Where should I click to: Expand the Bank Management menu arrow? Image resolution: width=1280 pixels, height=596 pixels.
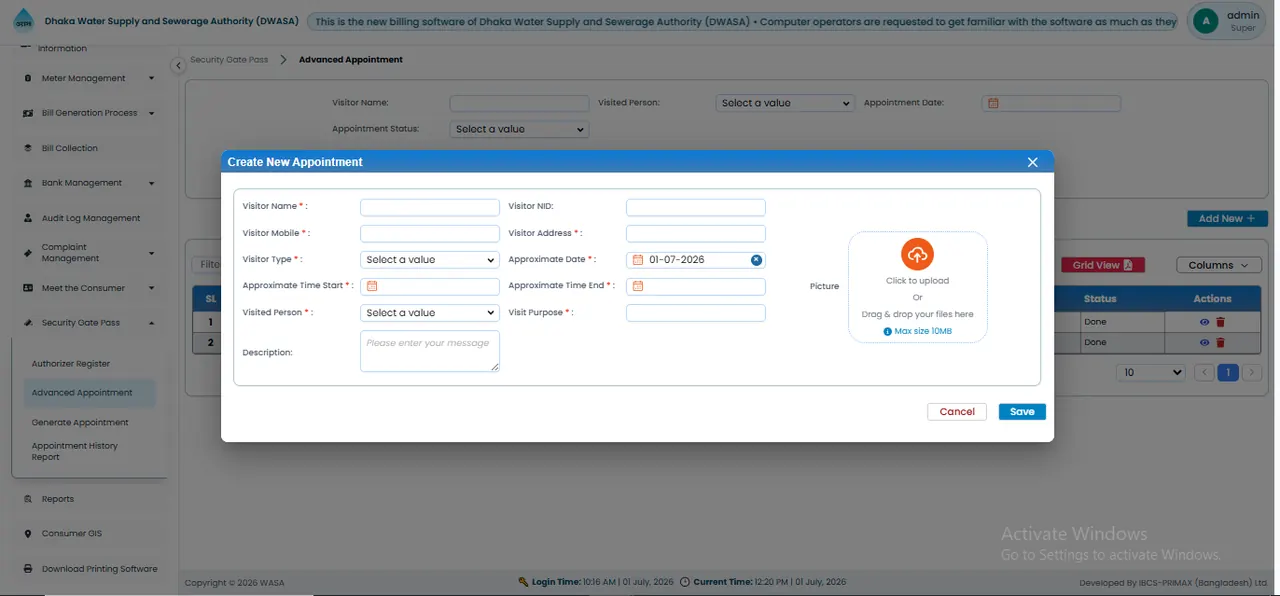[152, 183]
